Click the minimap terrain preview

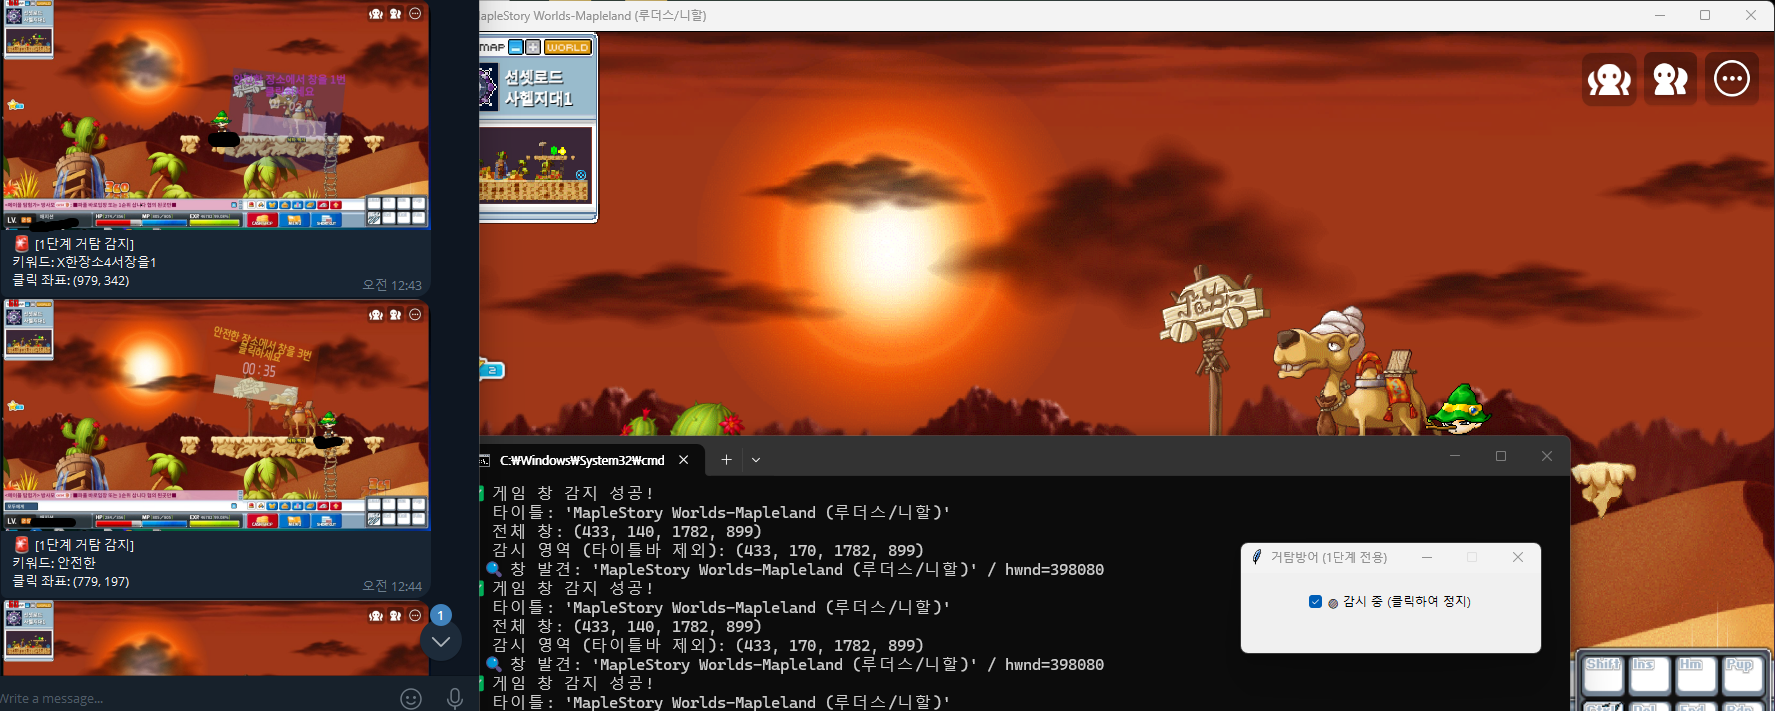(535, 165)
